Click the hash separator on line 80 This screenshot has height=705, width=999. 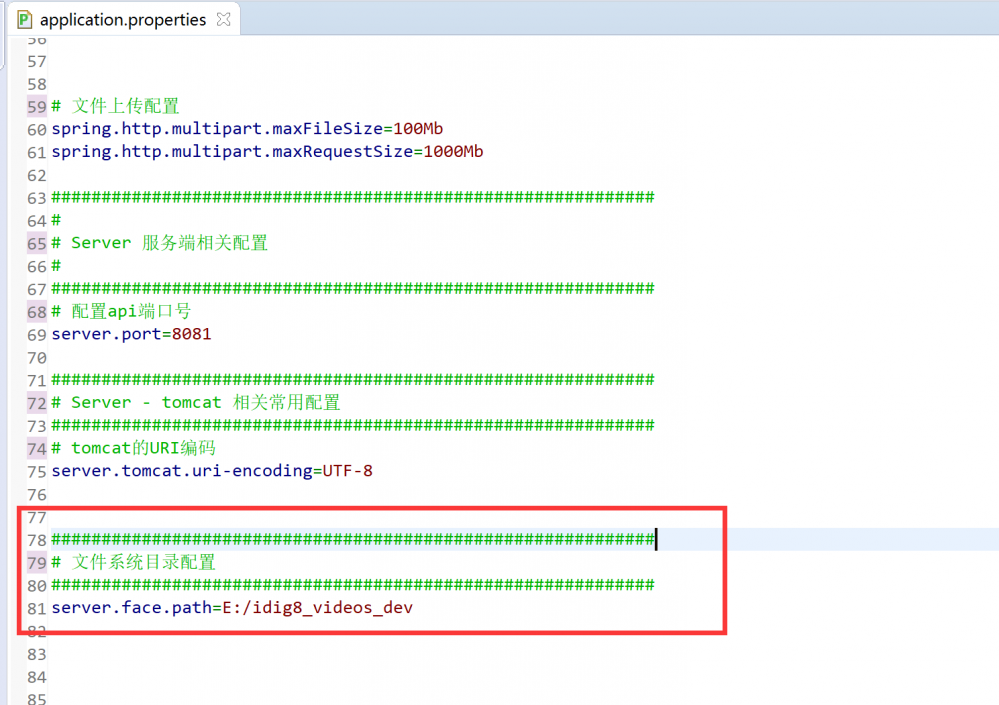(353, 585)
